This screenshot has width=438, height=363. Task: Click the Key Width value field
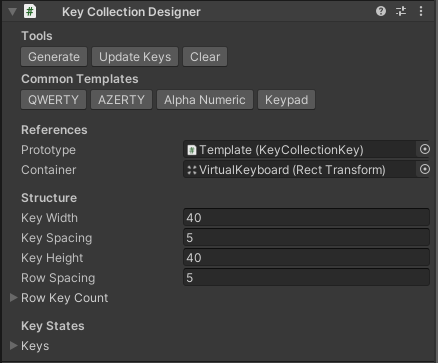306,218
